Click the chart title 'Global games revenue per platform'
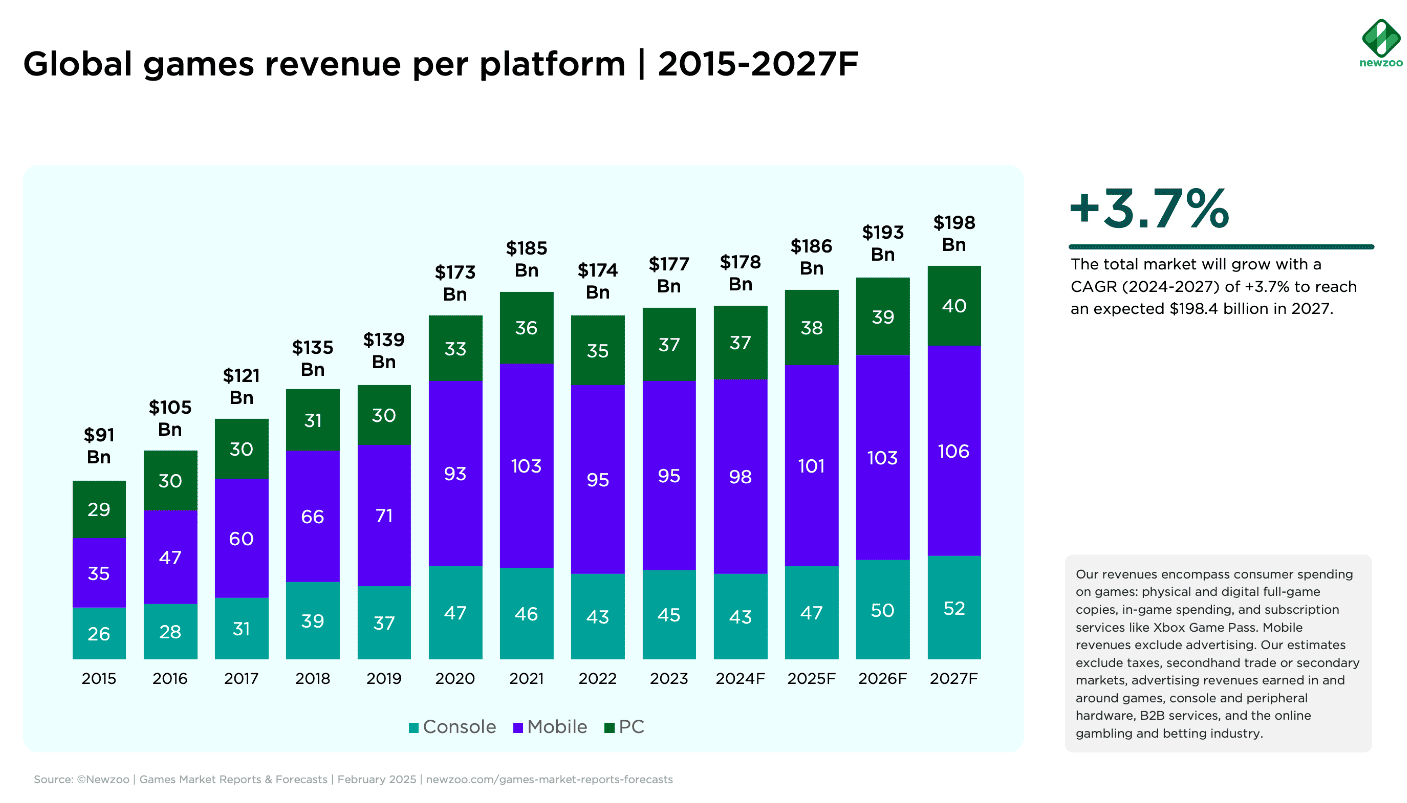The image size is (1407, 803). 324,65
